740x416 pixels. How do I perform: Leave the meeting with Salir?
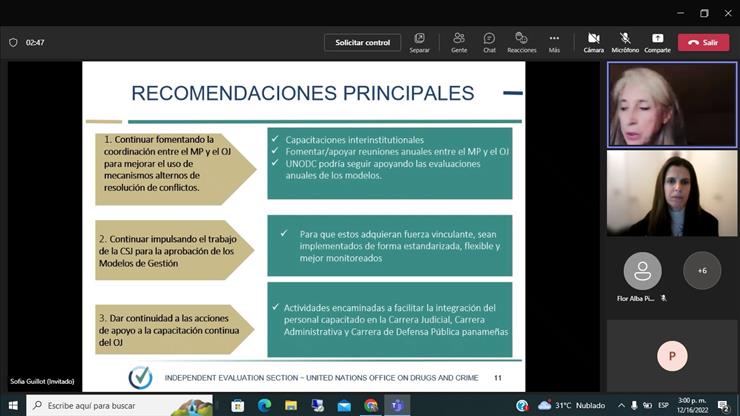click(x=703, y=42)
